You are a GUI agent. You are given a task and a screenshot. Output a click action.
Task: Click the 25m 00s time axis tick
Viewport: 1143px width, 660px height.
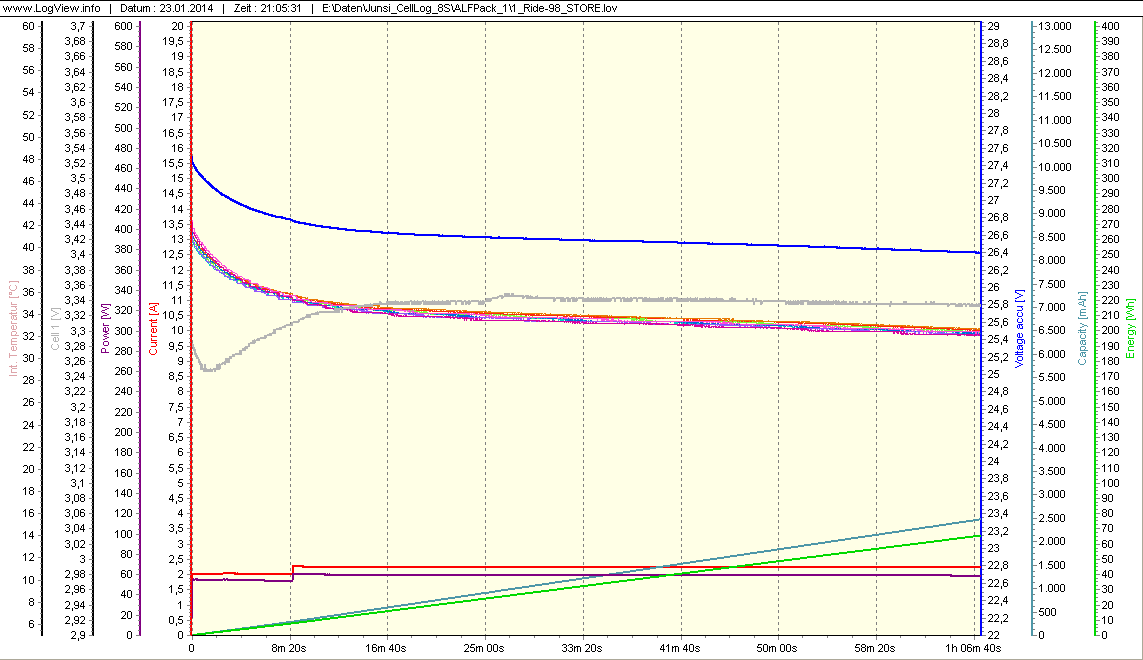[485, 649]
